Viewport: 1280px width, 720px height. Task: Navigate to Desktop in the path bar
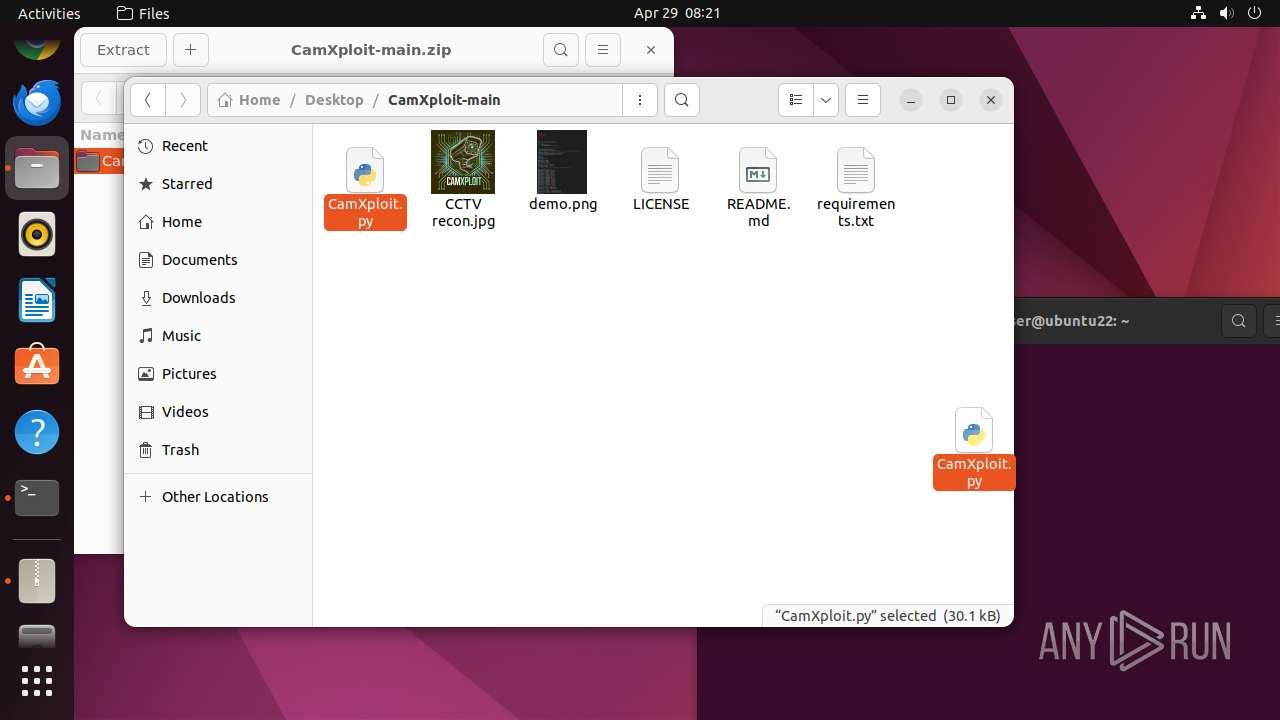pyautogui.click(x=334, y=100)
